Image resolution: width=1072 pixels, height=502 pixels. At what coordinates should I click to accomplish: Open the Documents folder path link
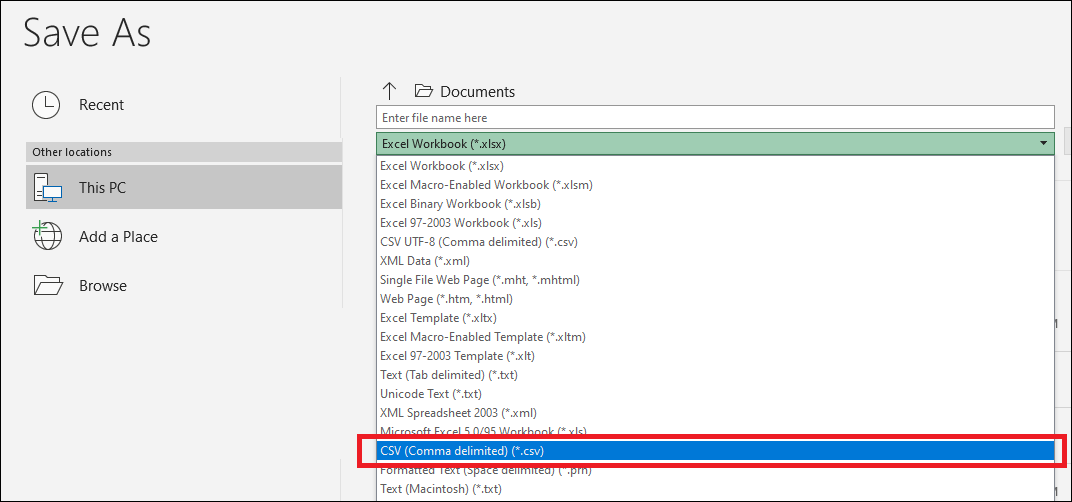point(477,91)
